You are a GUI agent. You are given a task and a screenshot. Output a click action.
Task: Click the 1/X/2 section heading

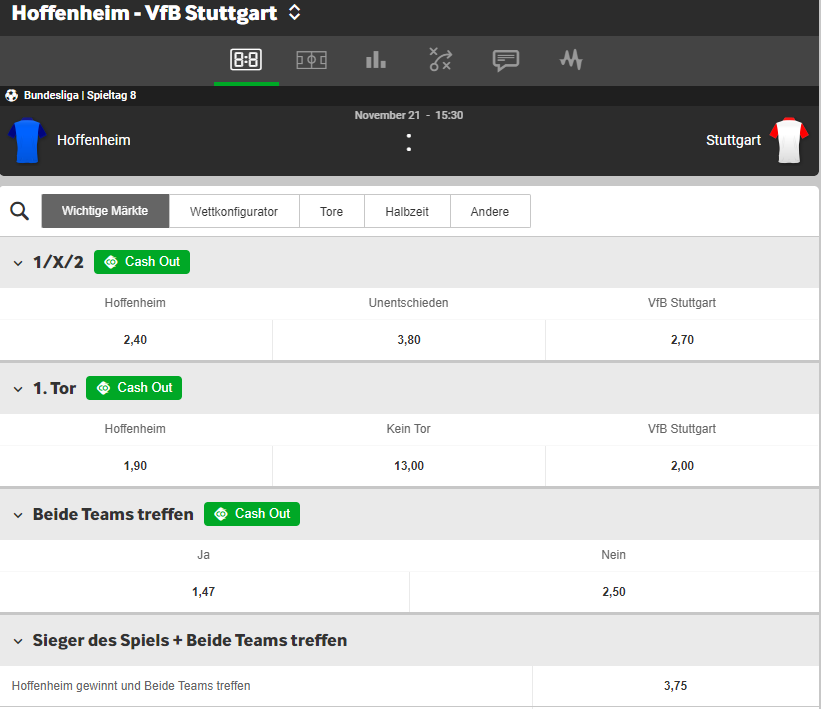point(58,262)
